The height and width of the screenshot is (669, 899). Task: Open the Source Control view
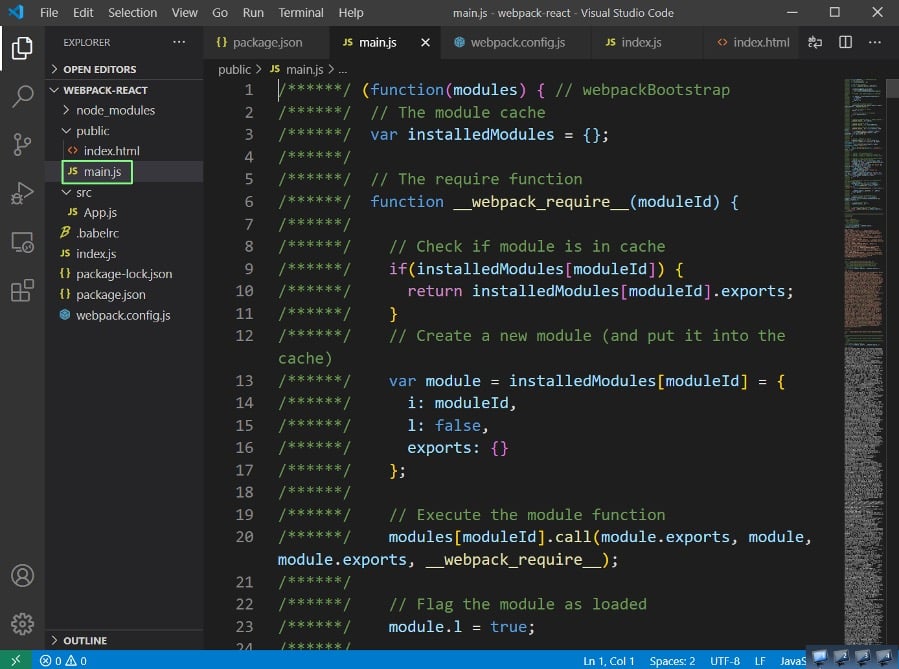(x=22, y=144)
